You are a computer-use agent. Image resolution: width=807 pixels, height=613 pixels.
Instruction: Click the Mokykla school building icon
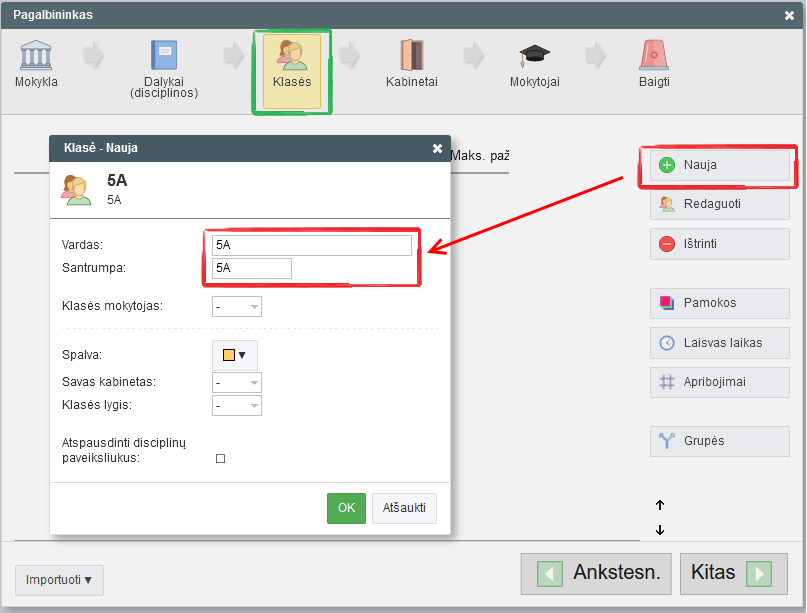pos(36,56)
